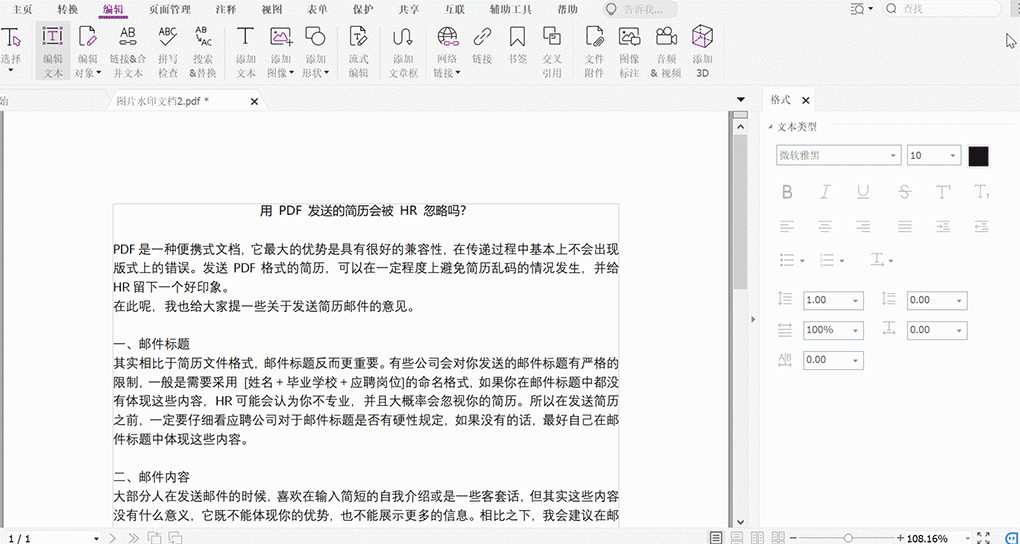Select the 链接 link tool
This screenshot has height=544, width=1020.
click(482, 46)
